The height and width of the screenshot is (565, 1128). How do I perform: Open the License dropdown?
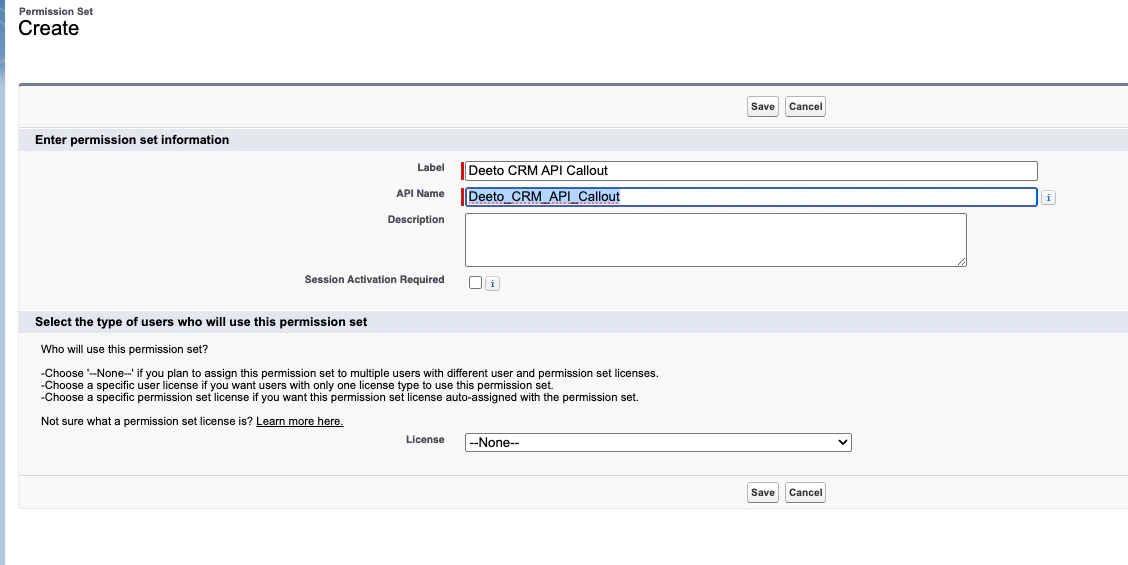click(658, 443)
